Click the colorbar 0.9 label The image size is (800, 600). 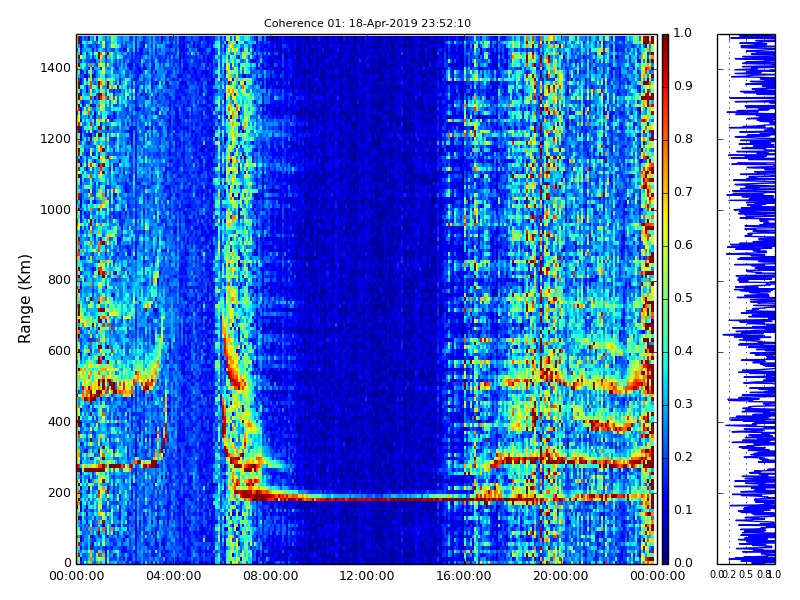683,86
